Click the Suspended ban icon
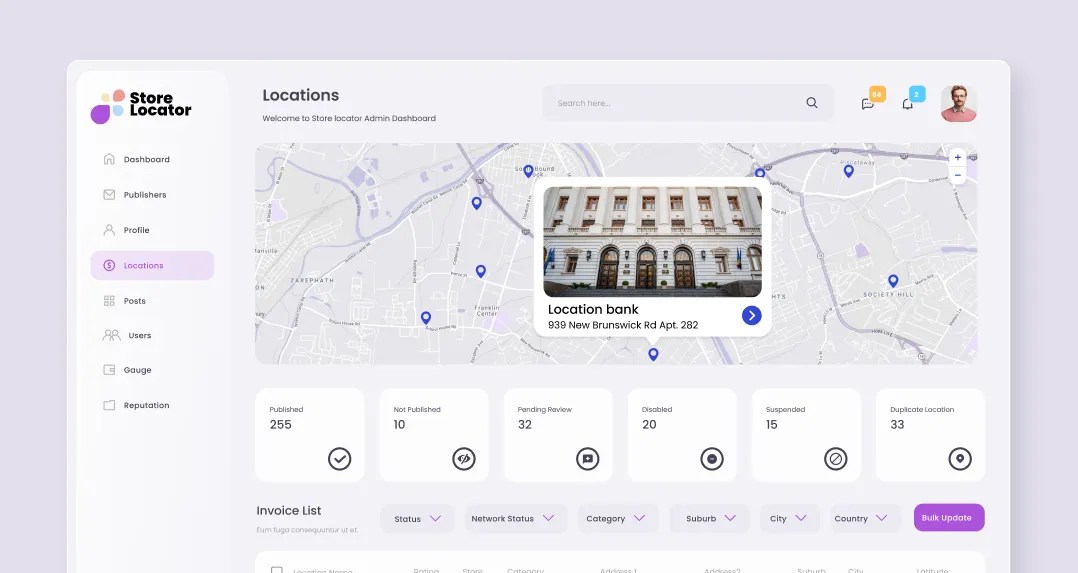 836,459
